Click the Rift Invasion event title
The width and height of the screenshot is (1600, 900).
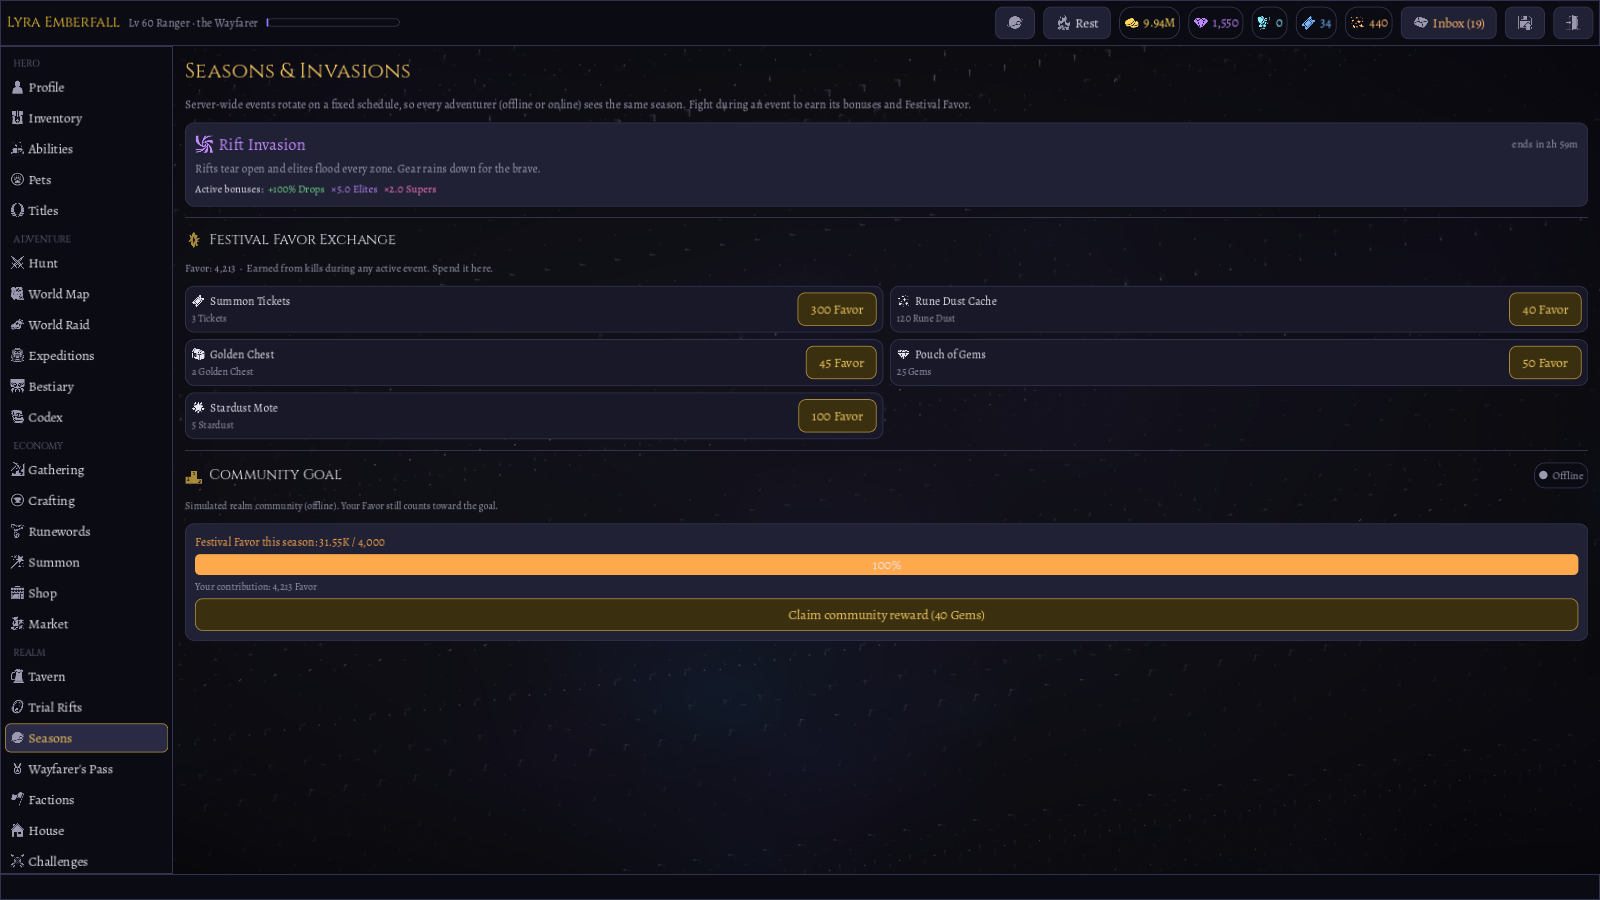tap(262, 145)
